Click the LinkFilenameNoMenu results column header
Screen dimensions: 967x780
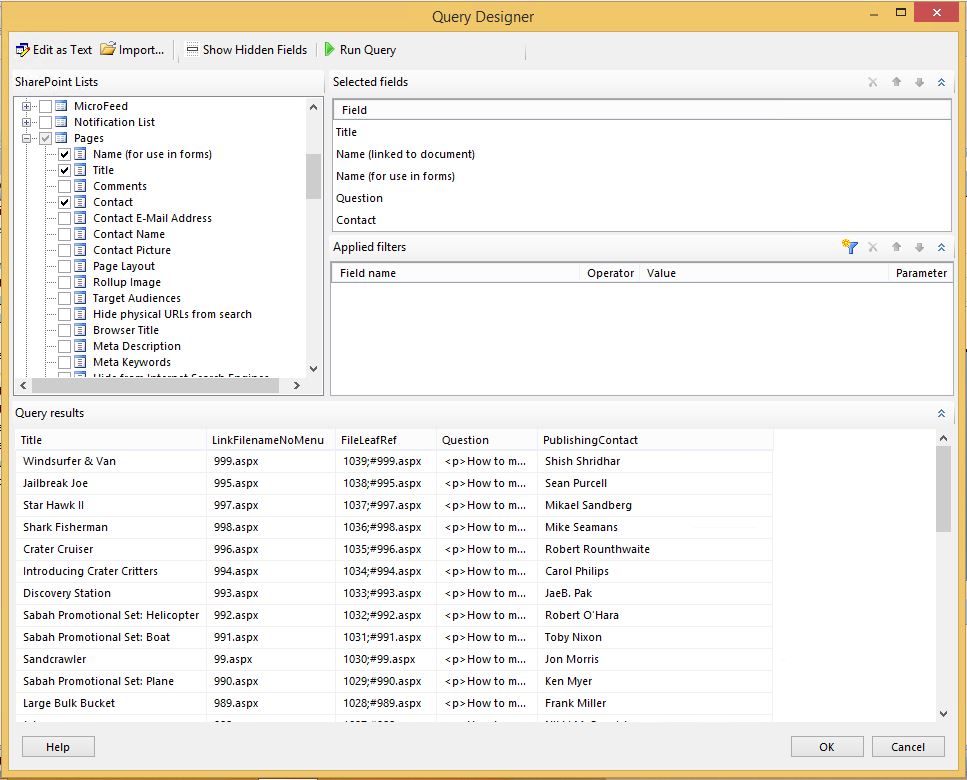[271, 440]
